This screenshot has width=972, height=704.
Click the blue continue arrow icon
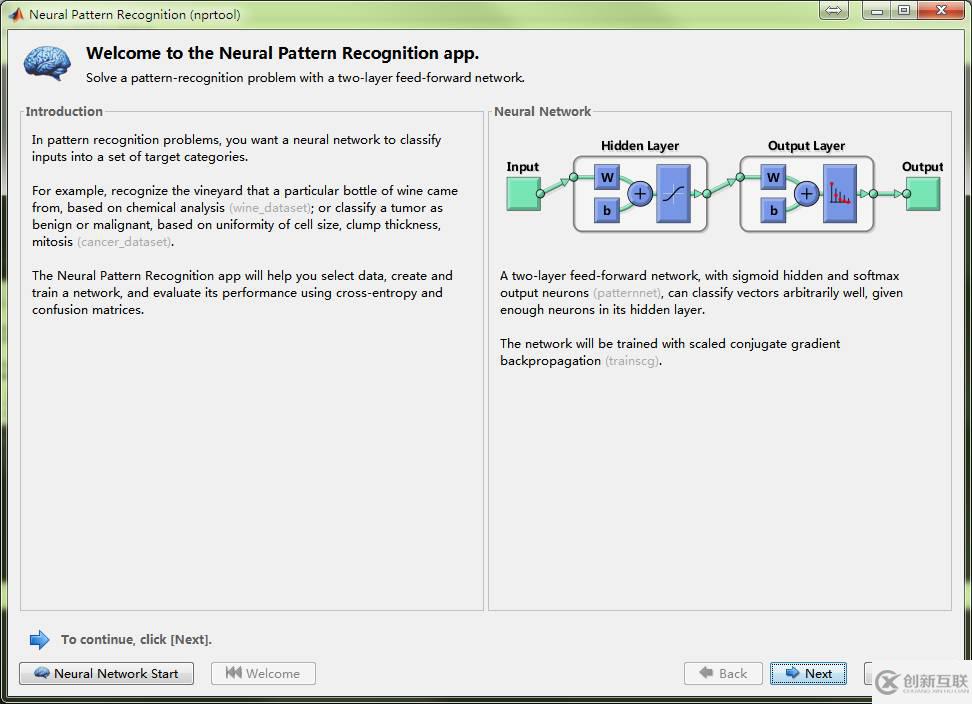pyautogui.click(x=40, y=639)
